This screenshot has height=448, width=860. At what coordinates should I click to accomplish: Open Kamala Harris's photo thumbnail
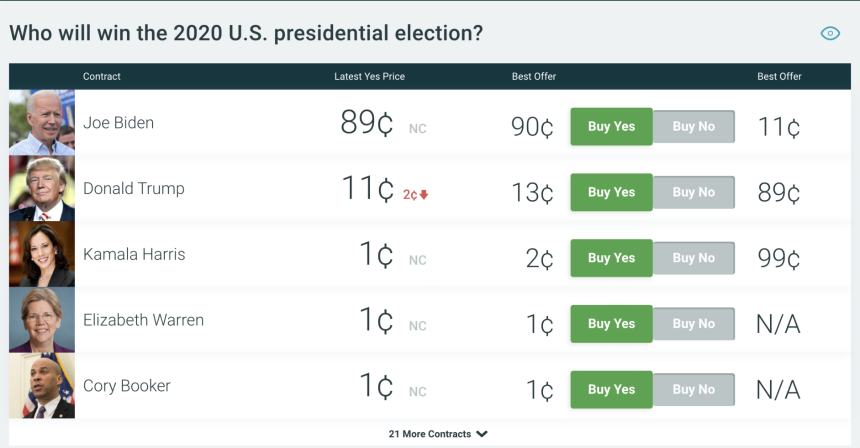click(x=42, y=255)
